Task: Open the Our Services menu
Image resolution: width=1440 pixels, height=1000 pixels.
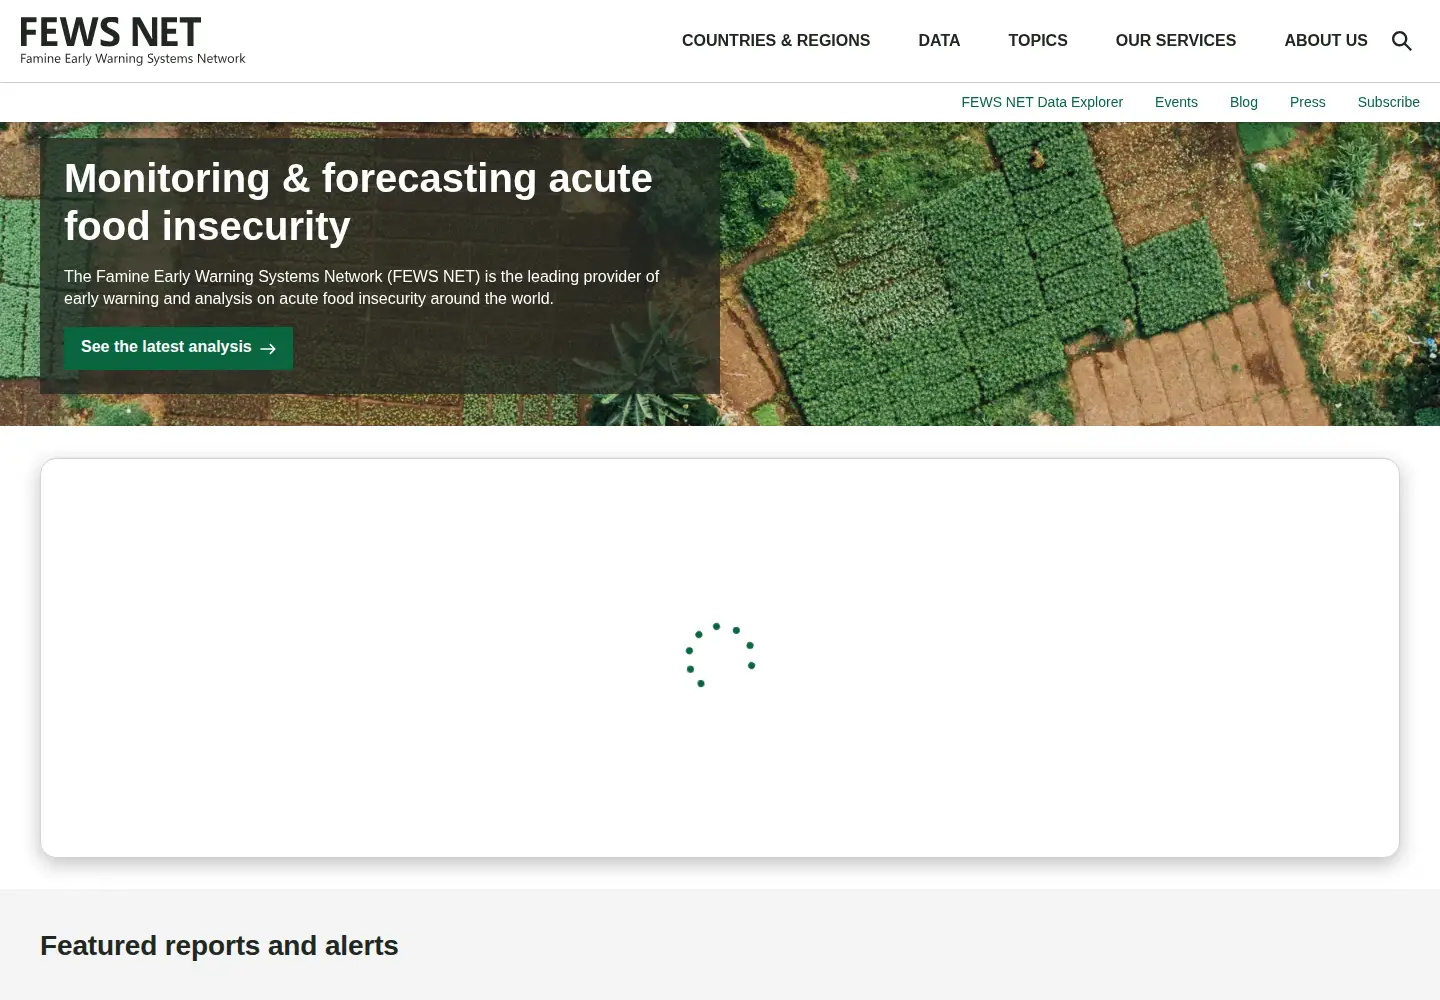Action: click(1176, 41)
